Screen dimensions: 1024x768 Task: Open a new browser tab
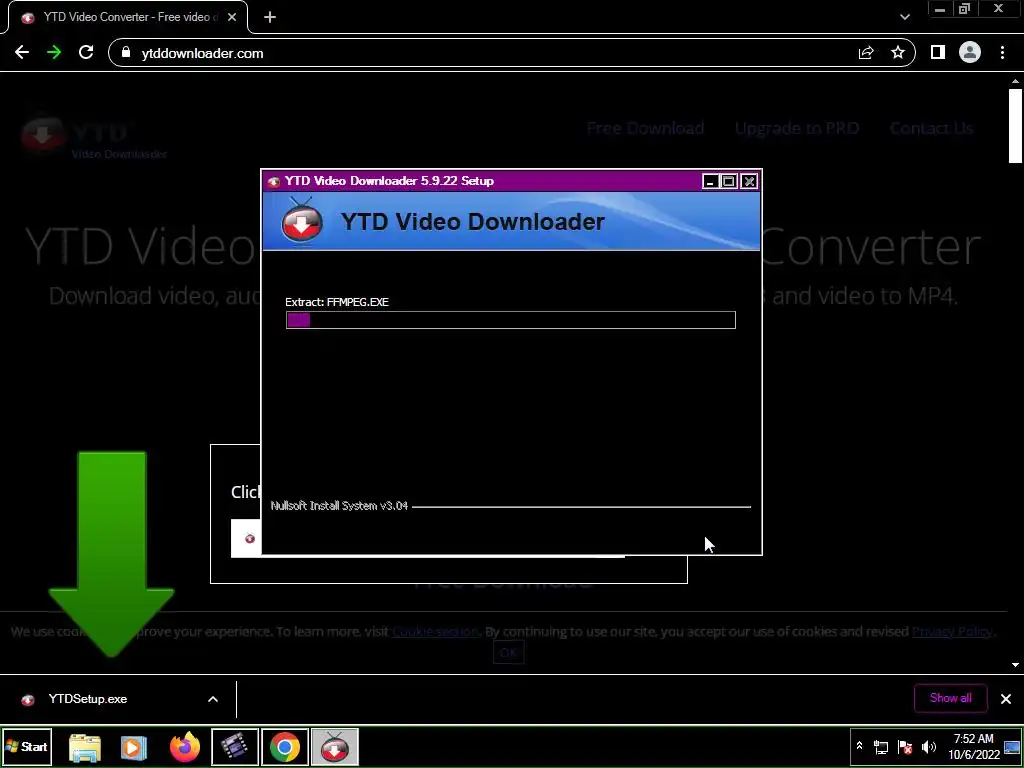270,17
